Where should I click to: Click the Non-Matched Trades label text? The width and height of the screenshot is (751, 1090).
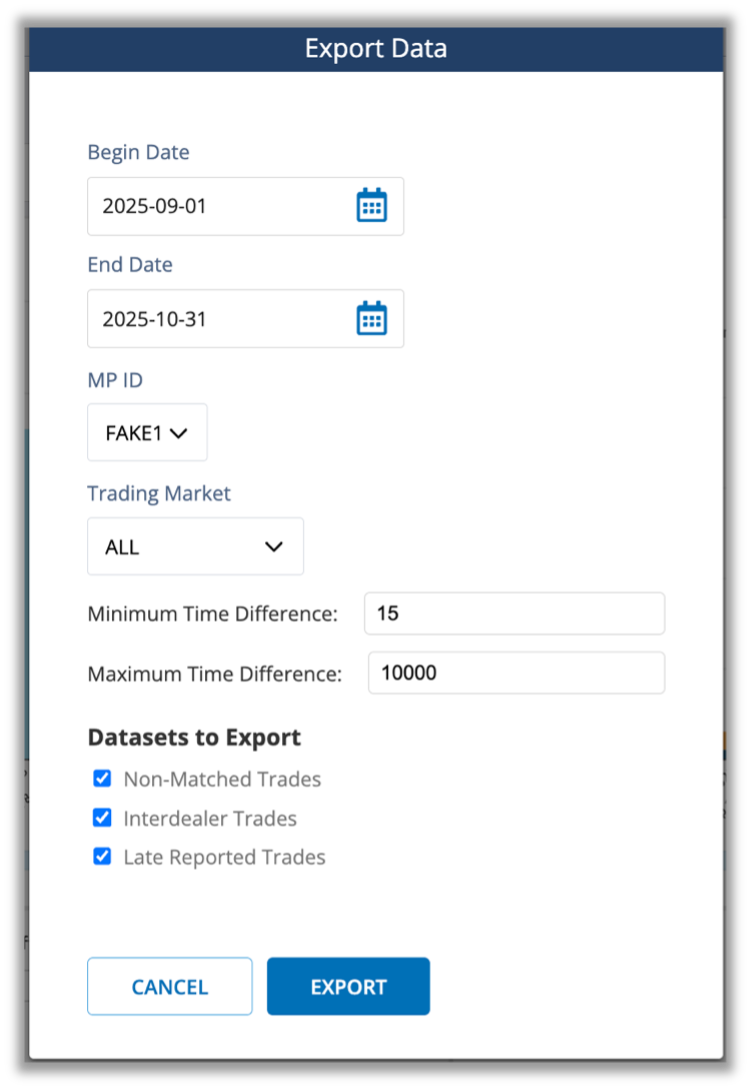coord(222,779)
